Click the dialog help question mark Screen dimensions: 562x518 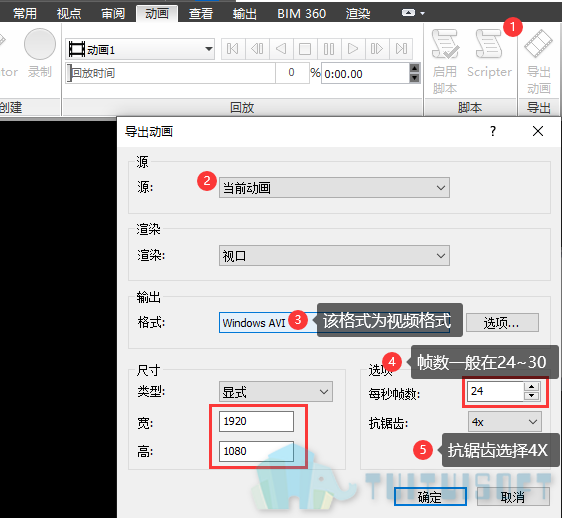[493, 131]
